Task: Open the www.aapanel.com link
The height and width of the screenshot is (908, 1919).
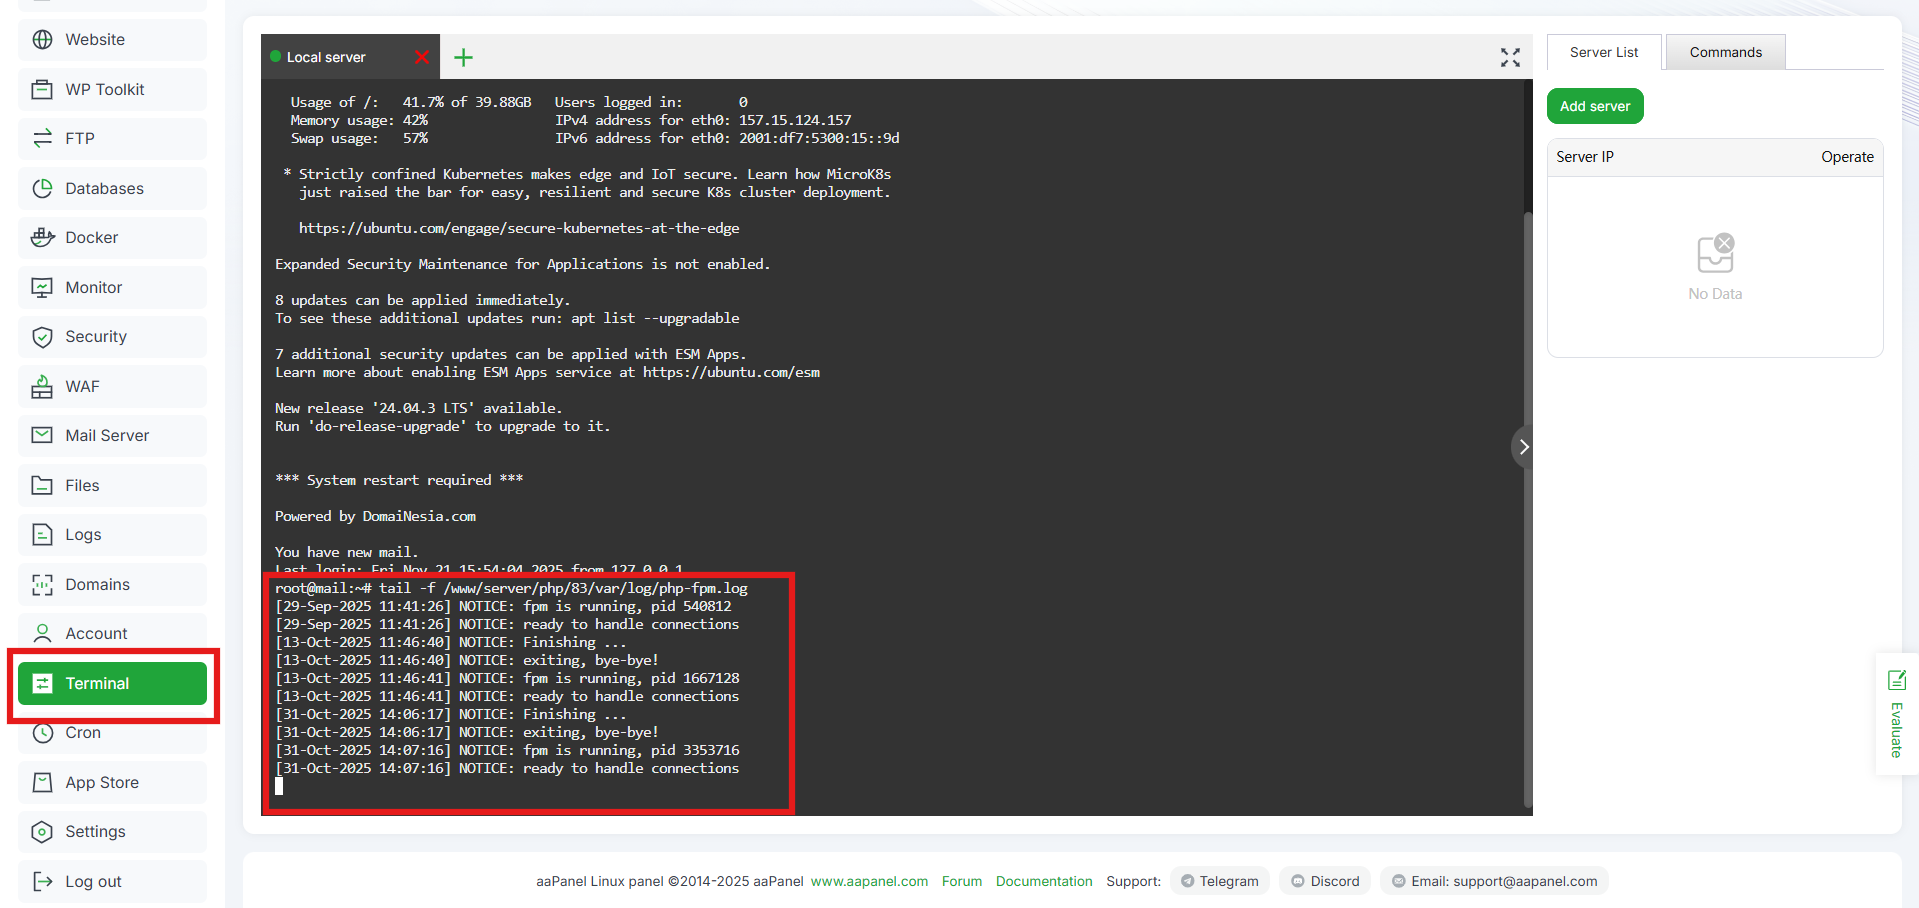Action: (869, 881)
